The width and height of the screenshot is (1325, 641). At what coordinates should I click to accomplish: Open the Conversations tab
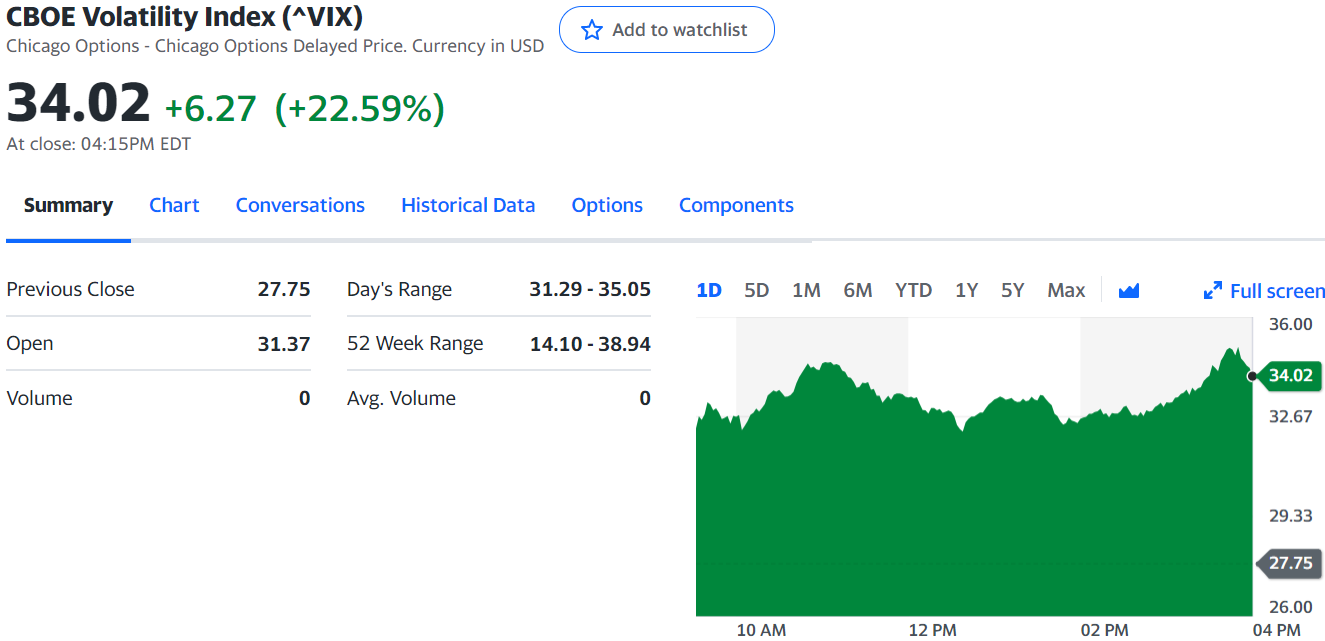pos(300,205)
